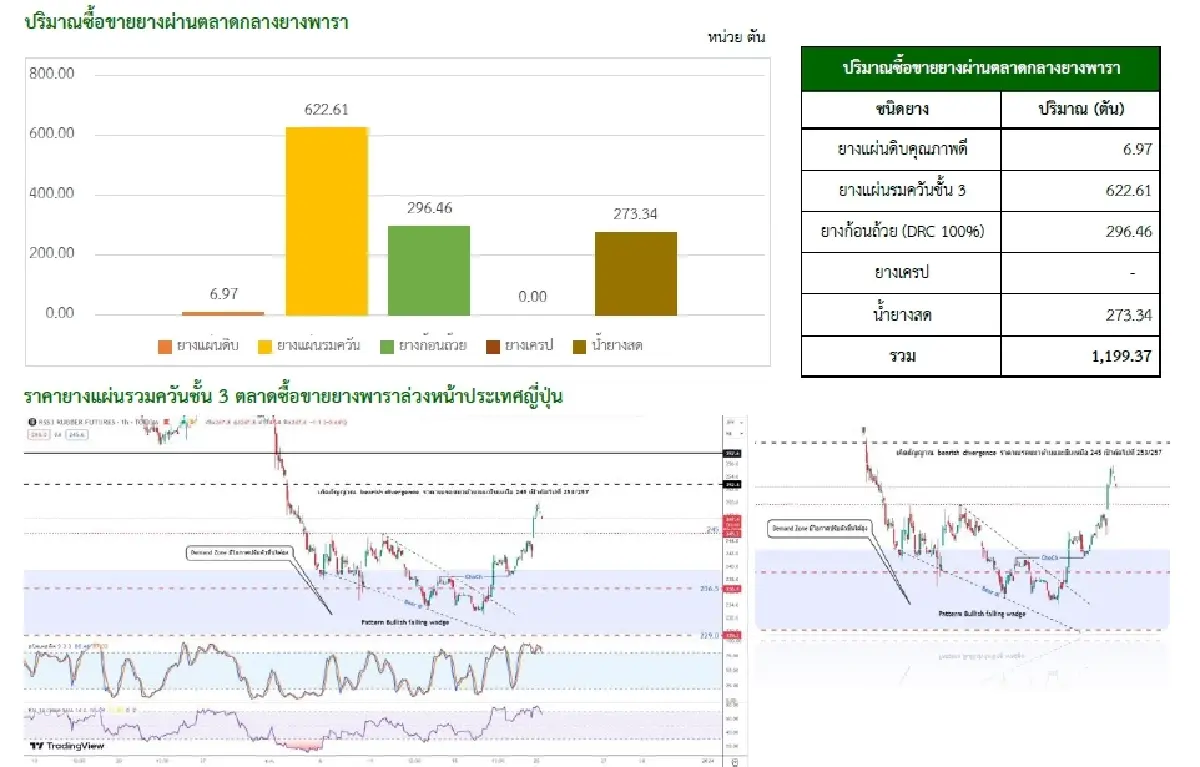Image resolution: width=1200 pixels, height=767 pixels.
Task: Click the 800.00 y-axis label
Action: point(52,74)
